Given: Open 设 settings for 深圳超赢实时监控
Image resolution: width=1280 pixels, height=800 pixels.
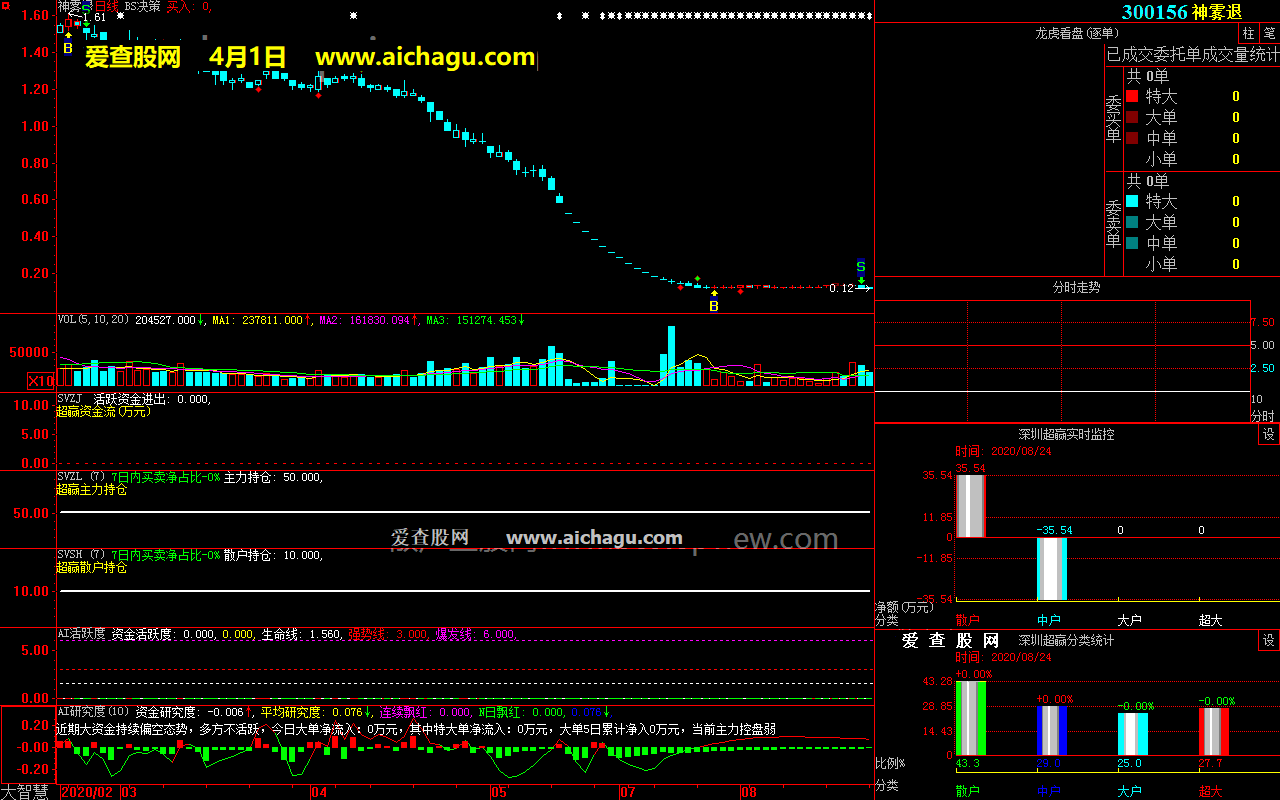Looking at the screenshot, I should click(x=1269, y=434).
